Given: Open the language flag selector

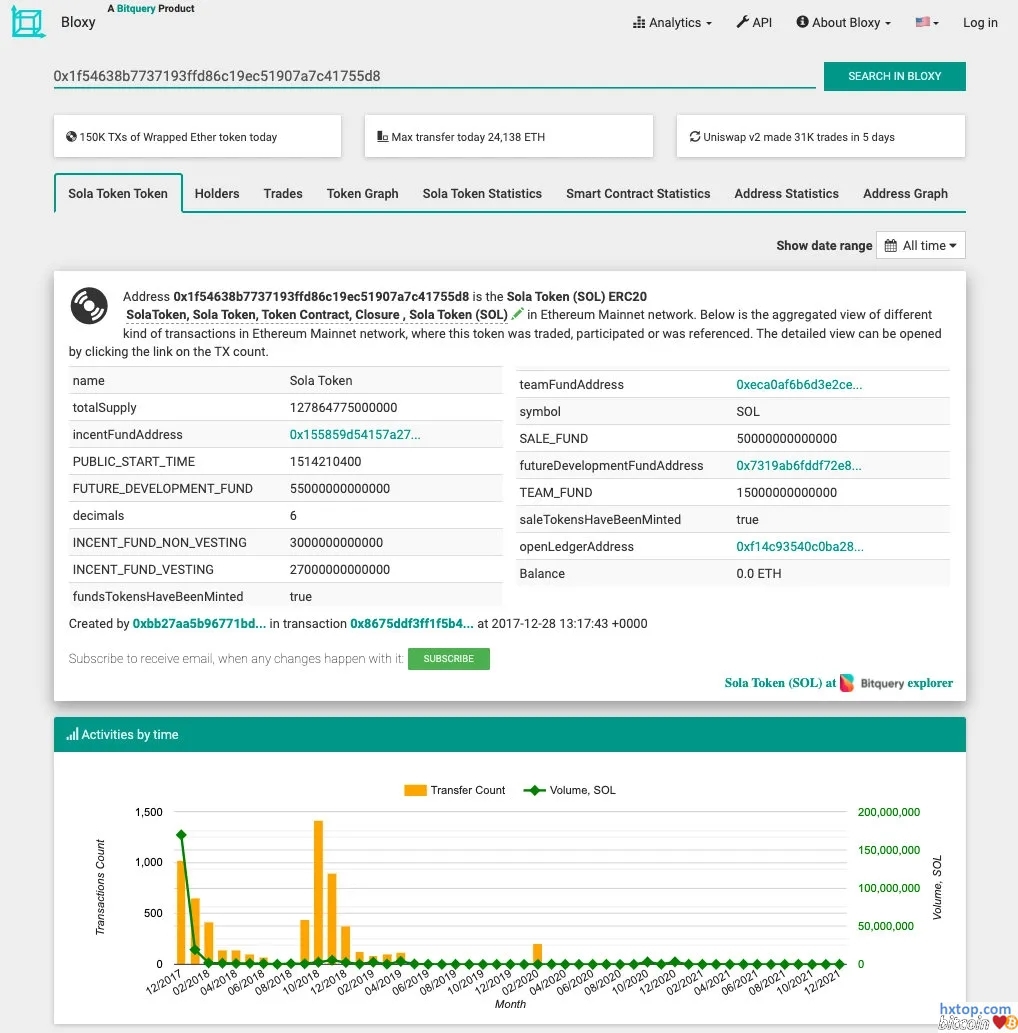Looking at the screenshot, I should coord(927,22).
